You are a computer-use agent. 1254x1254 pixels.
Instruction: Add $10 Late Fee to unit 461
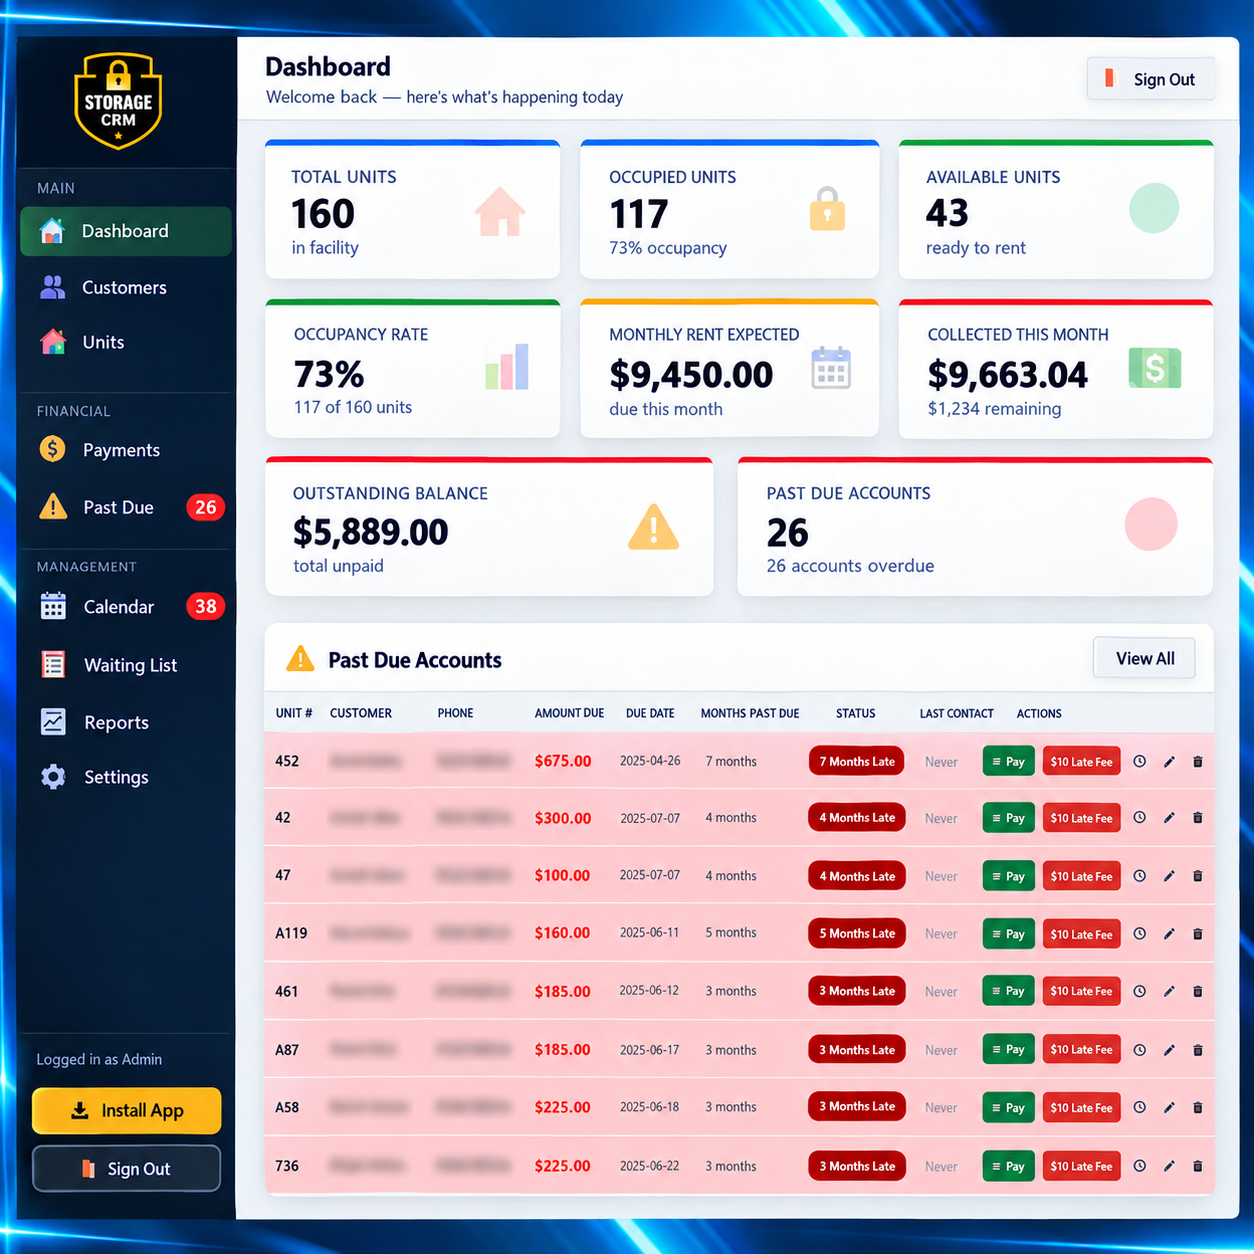[x=1081, y=991]
